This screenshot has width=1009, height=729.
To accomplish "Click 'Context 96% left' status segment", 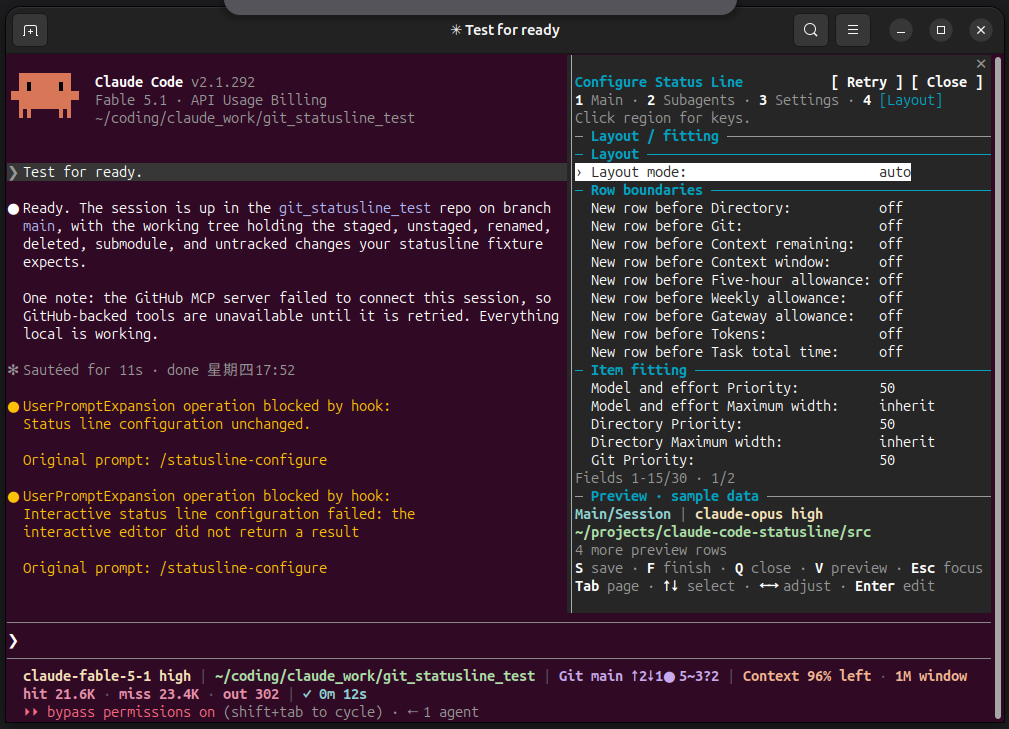I will (806, 676).
